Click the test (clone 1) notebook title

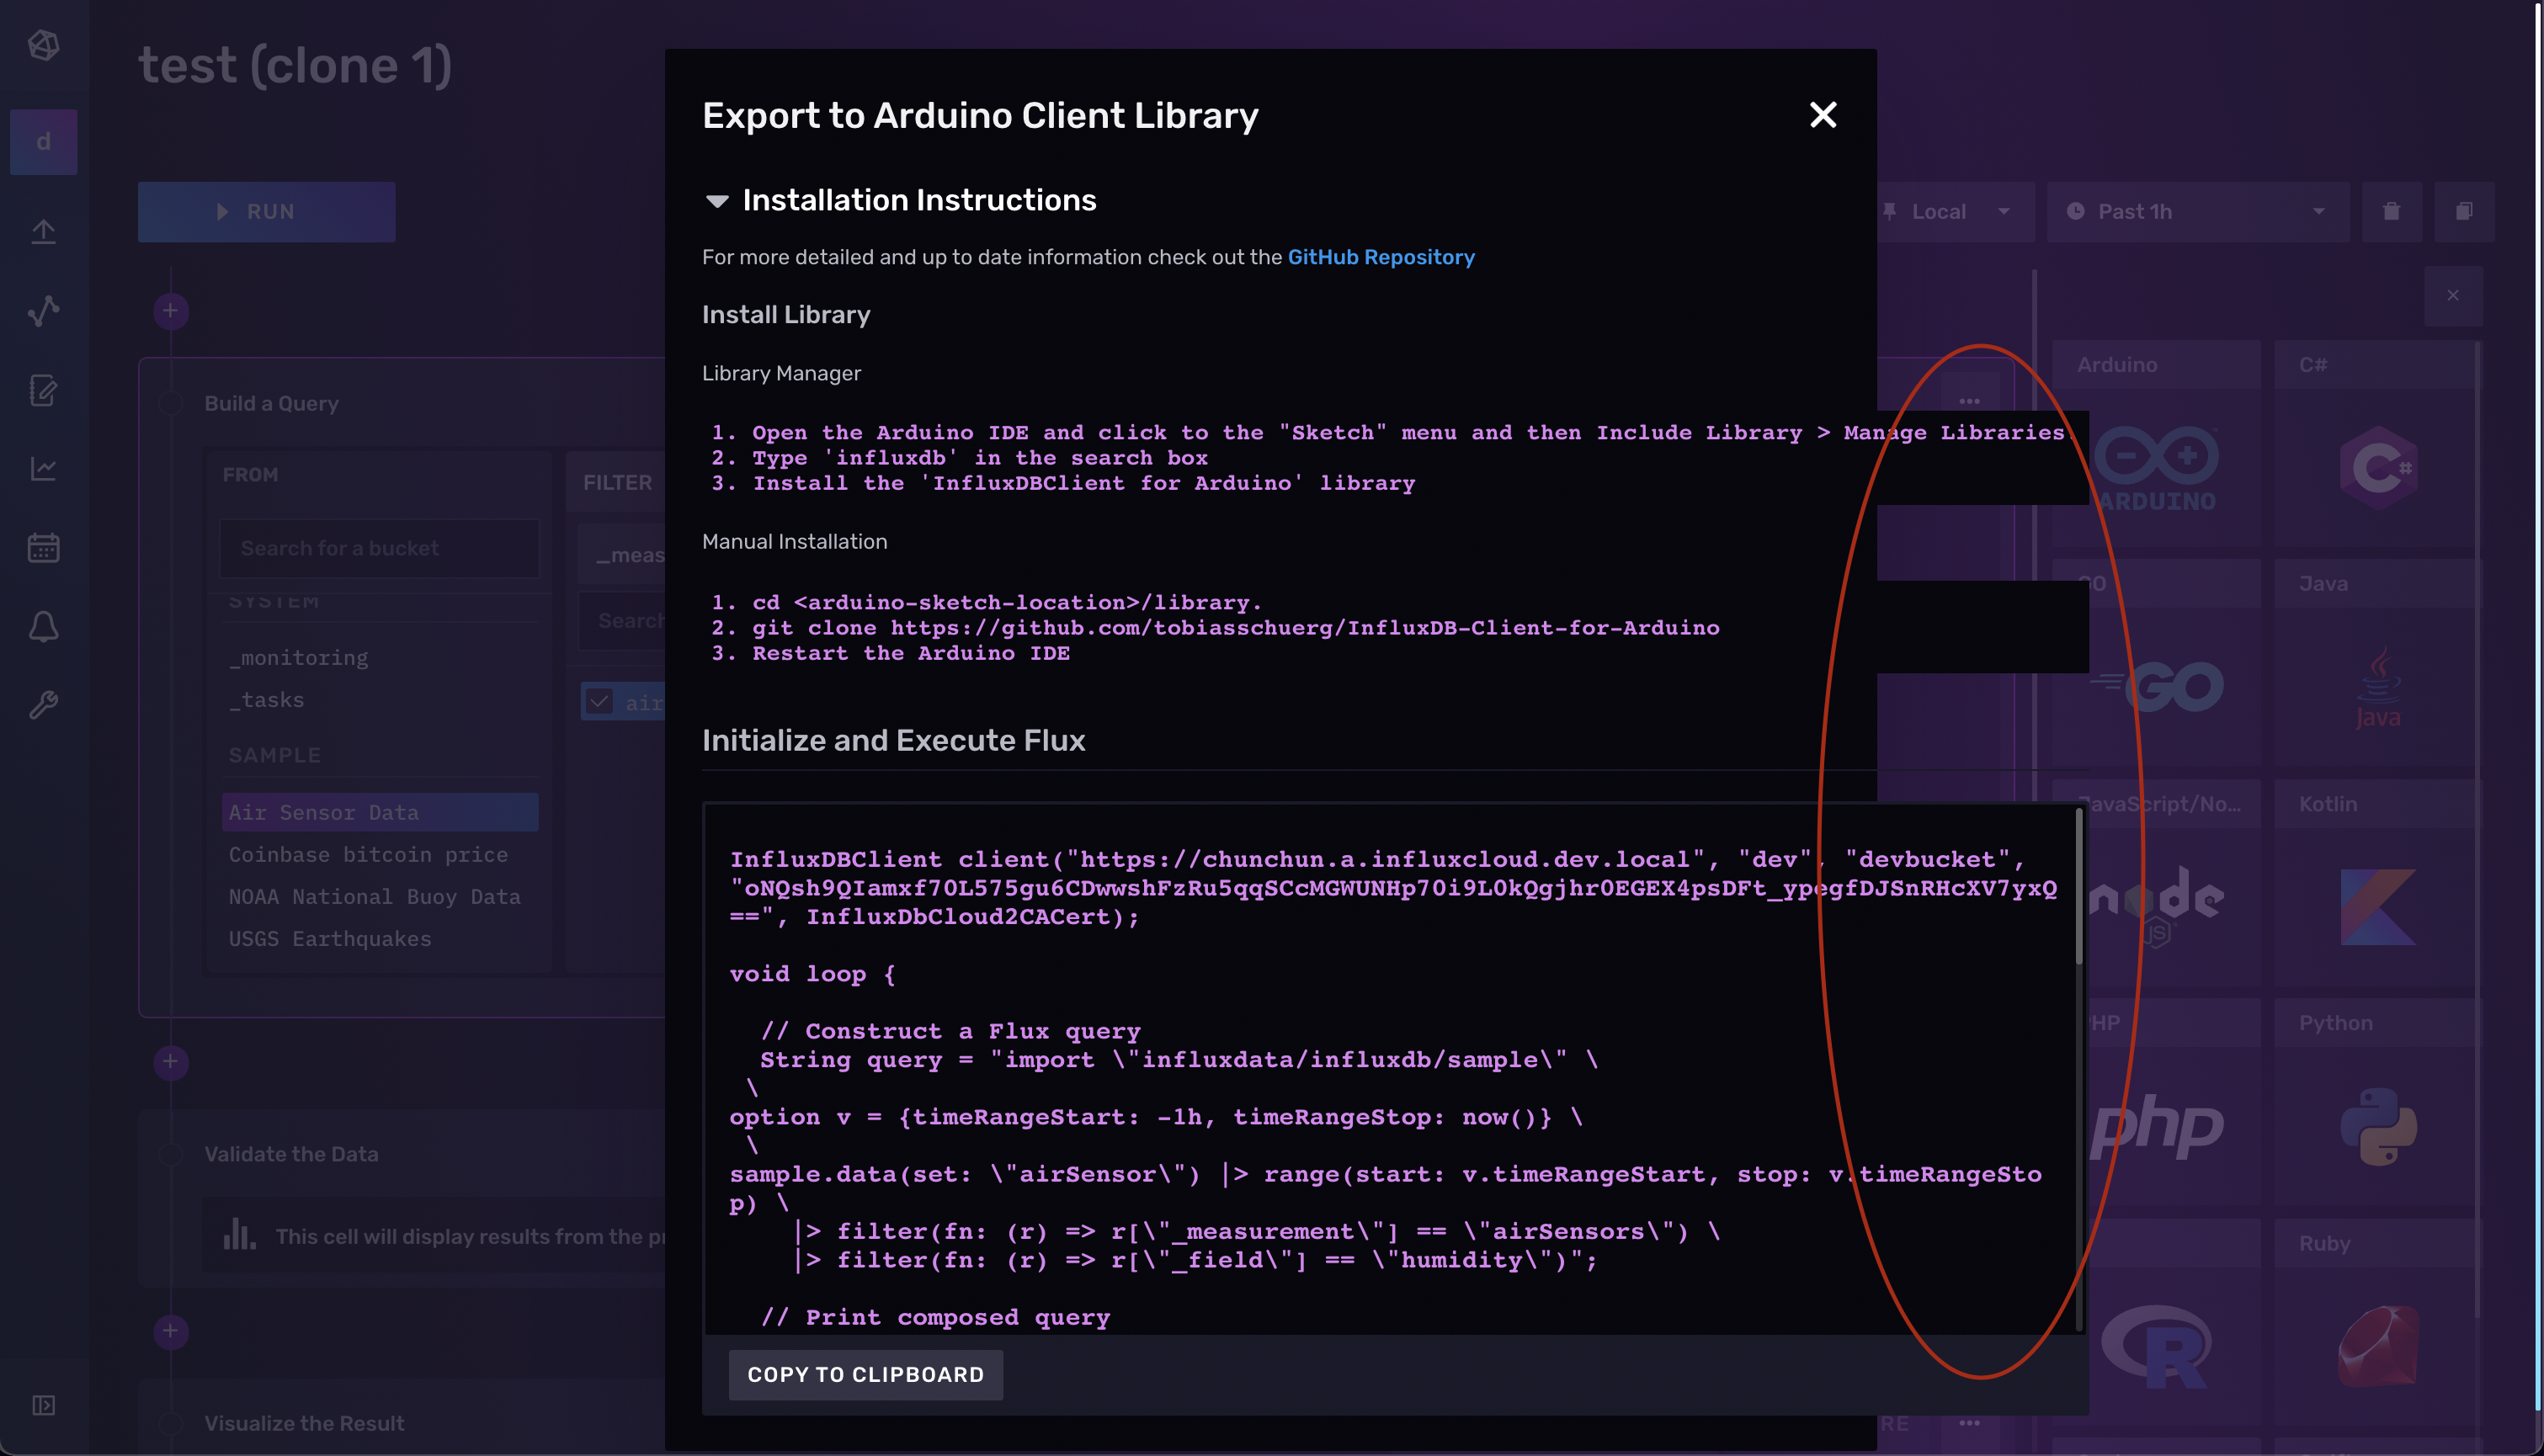pos(295,65)
